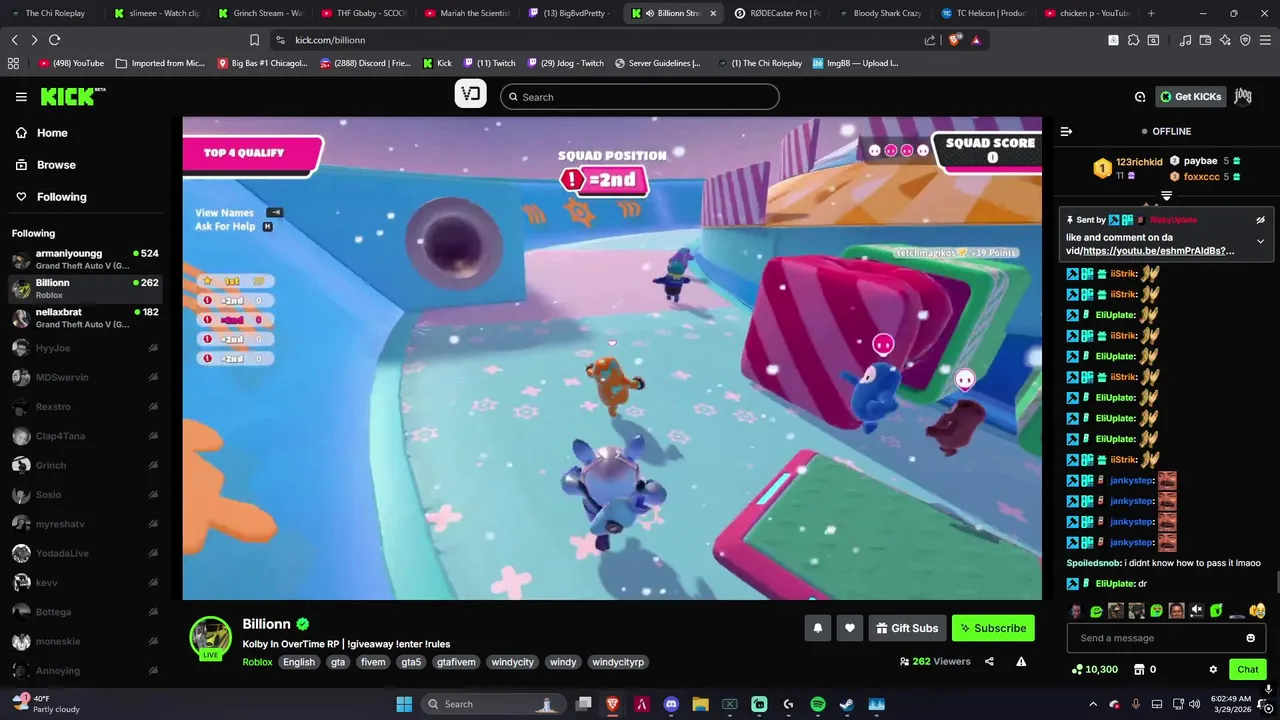
Task: Open the chat shop icon
Action: coord(1139,669)
